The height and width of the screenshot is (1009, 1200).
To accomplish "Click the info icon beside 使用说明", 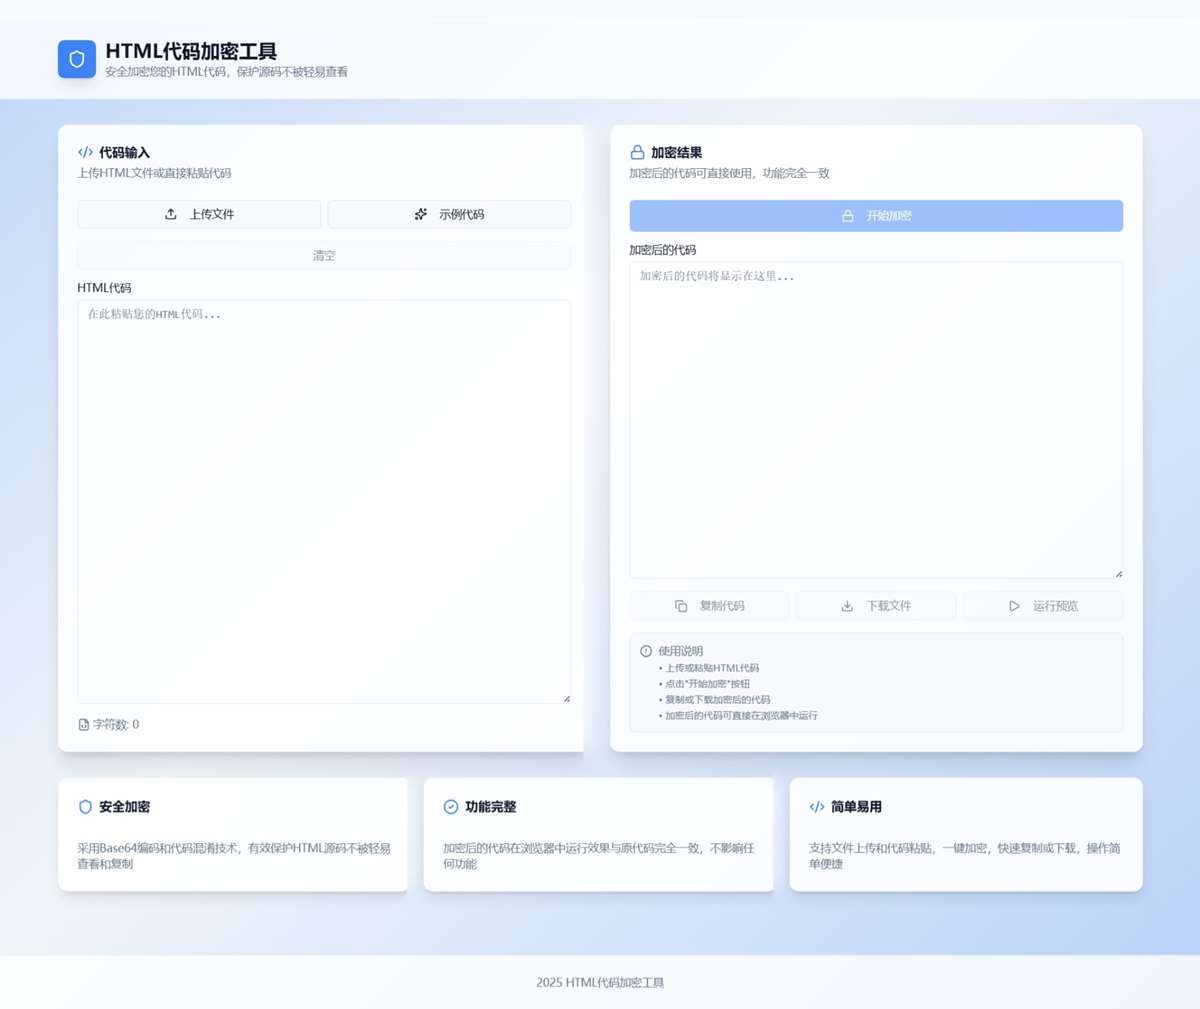I will coord(646,651).
